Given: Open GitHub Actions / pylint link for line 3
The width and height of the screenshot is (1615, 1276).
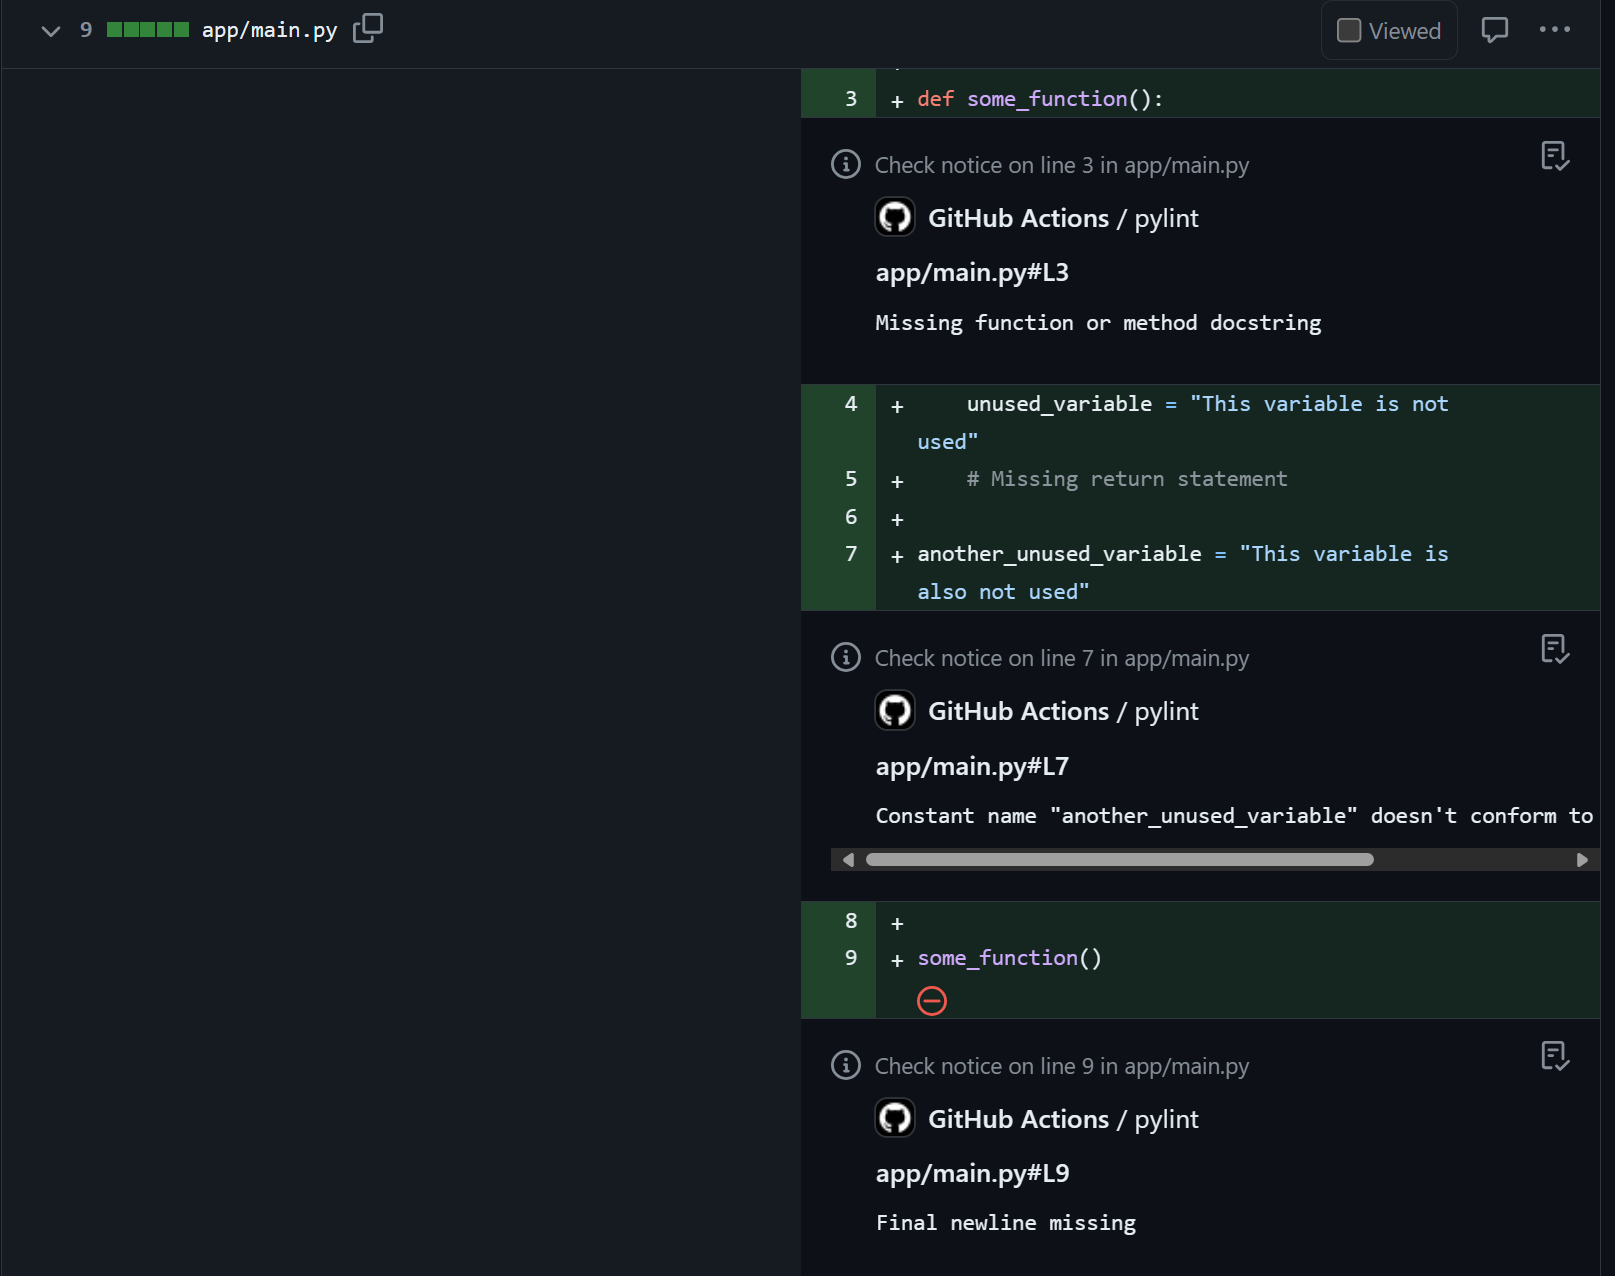Looking at the screenshot, I should [1063, 218].
